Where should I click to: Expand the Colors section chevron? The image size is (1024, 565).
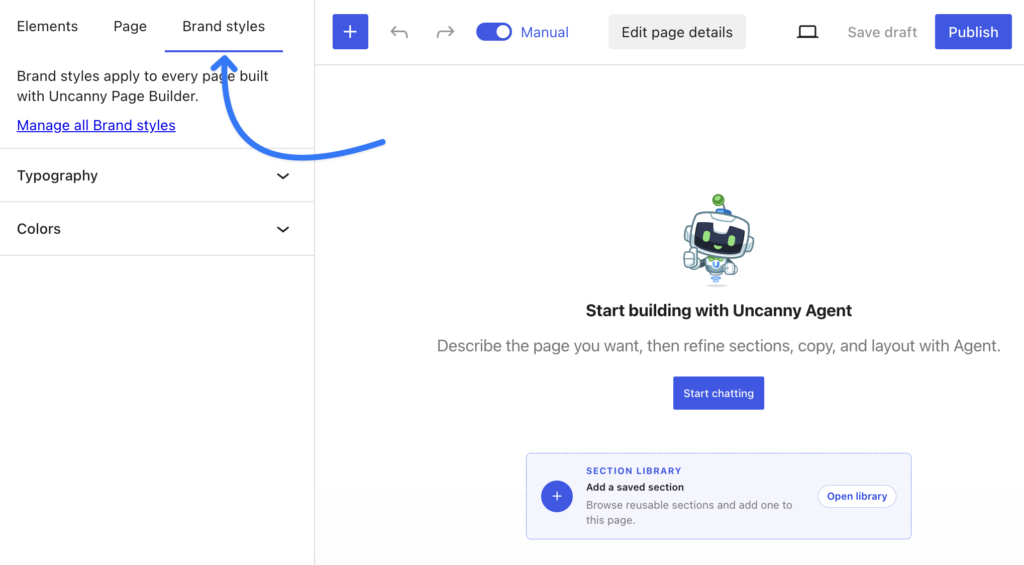[283, 229]
